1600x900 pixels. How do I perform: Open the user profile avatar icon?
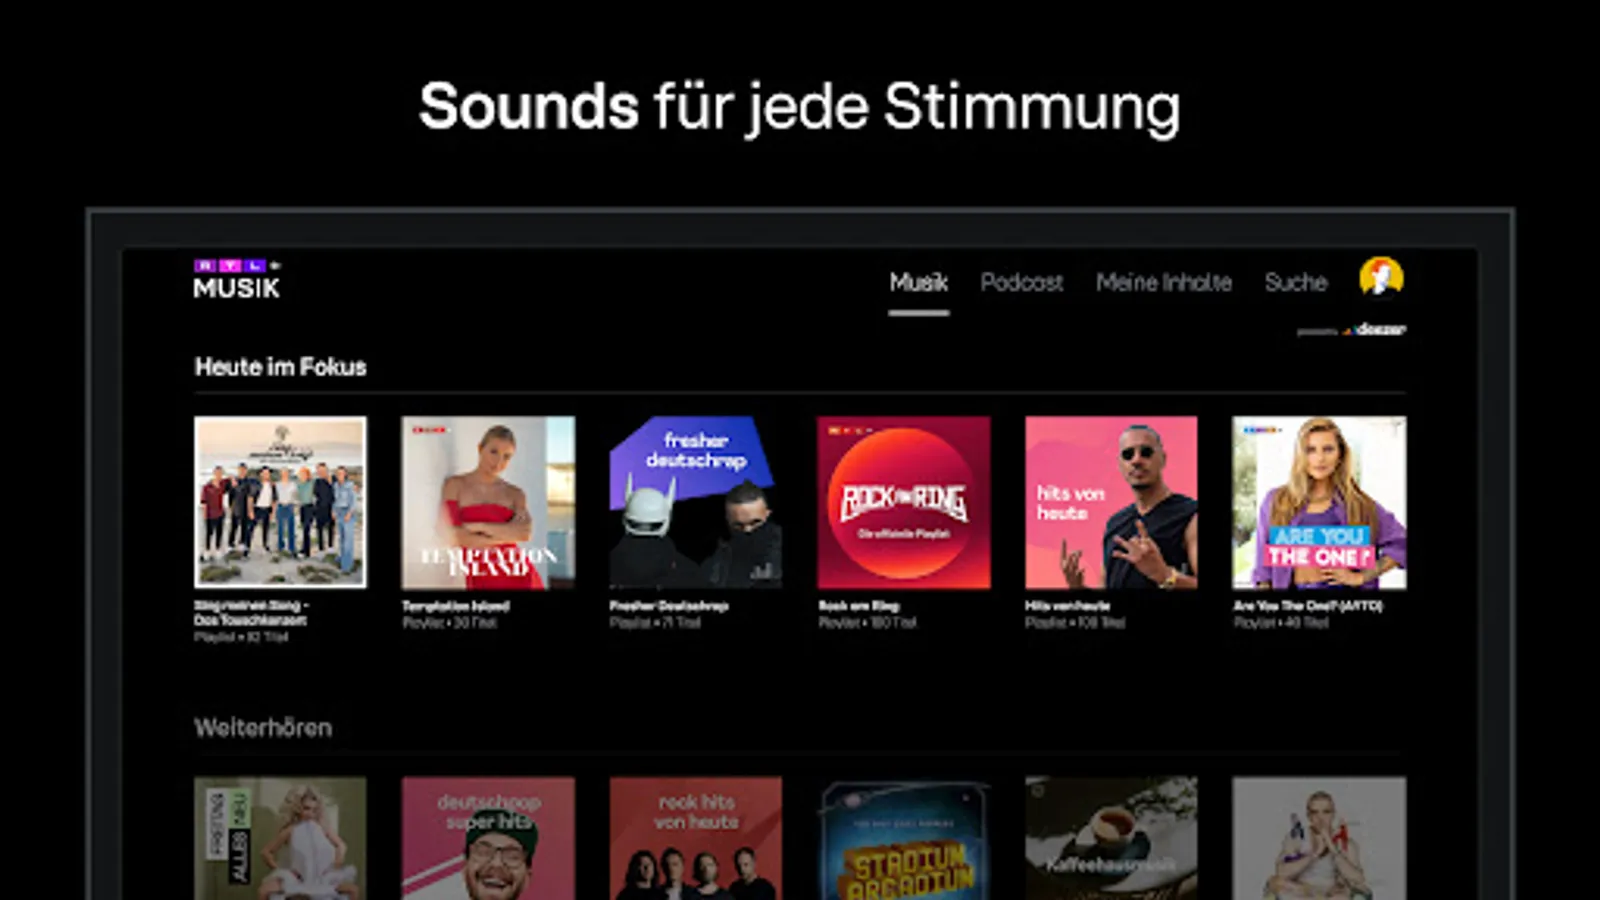(1381, 277)
